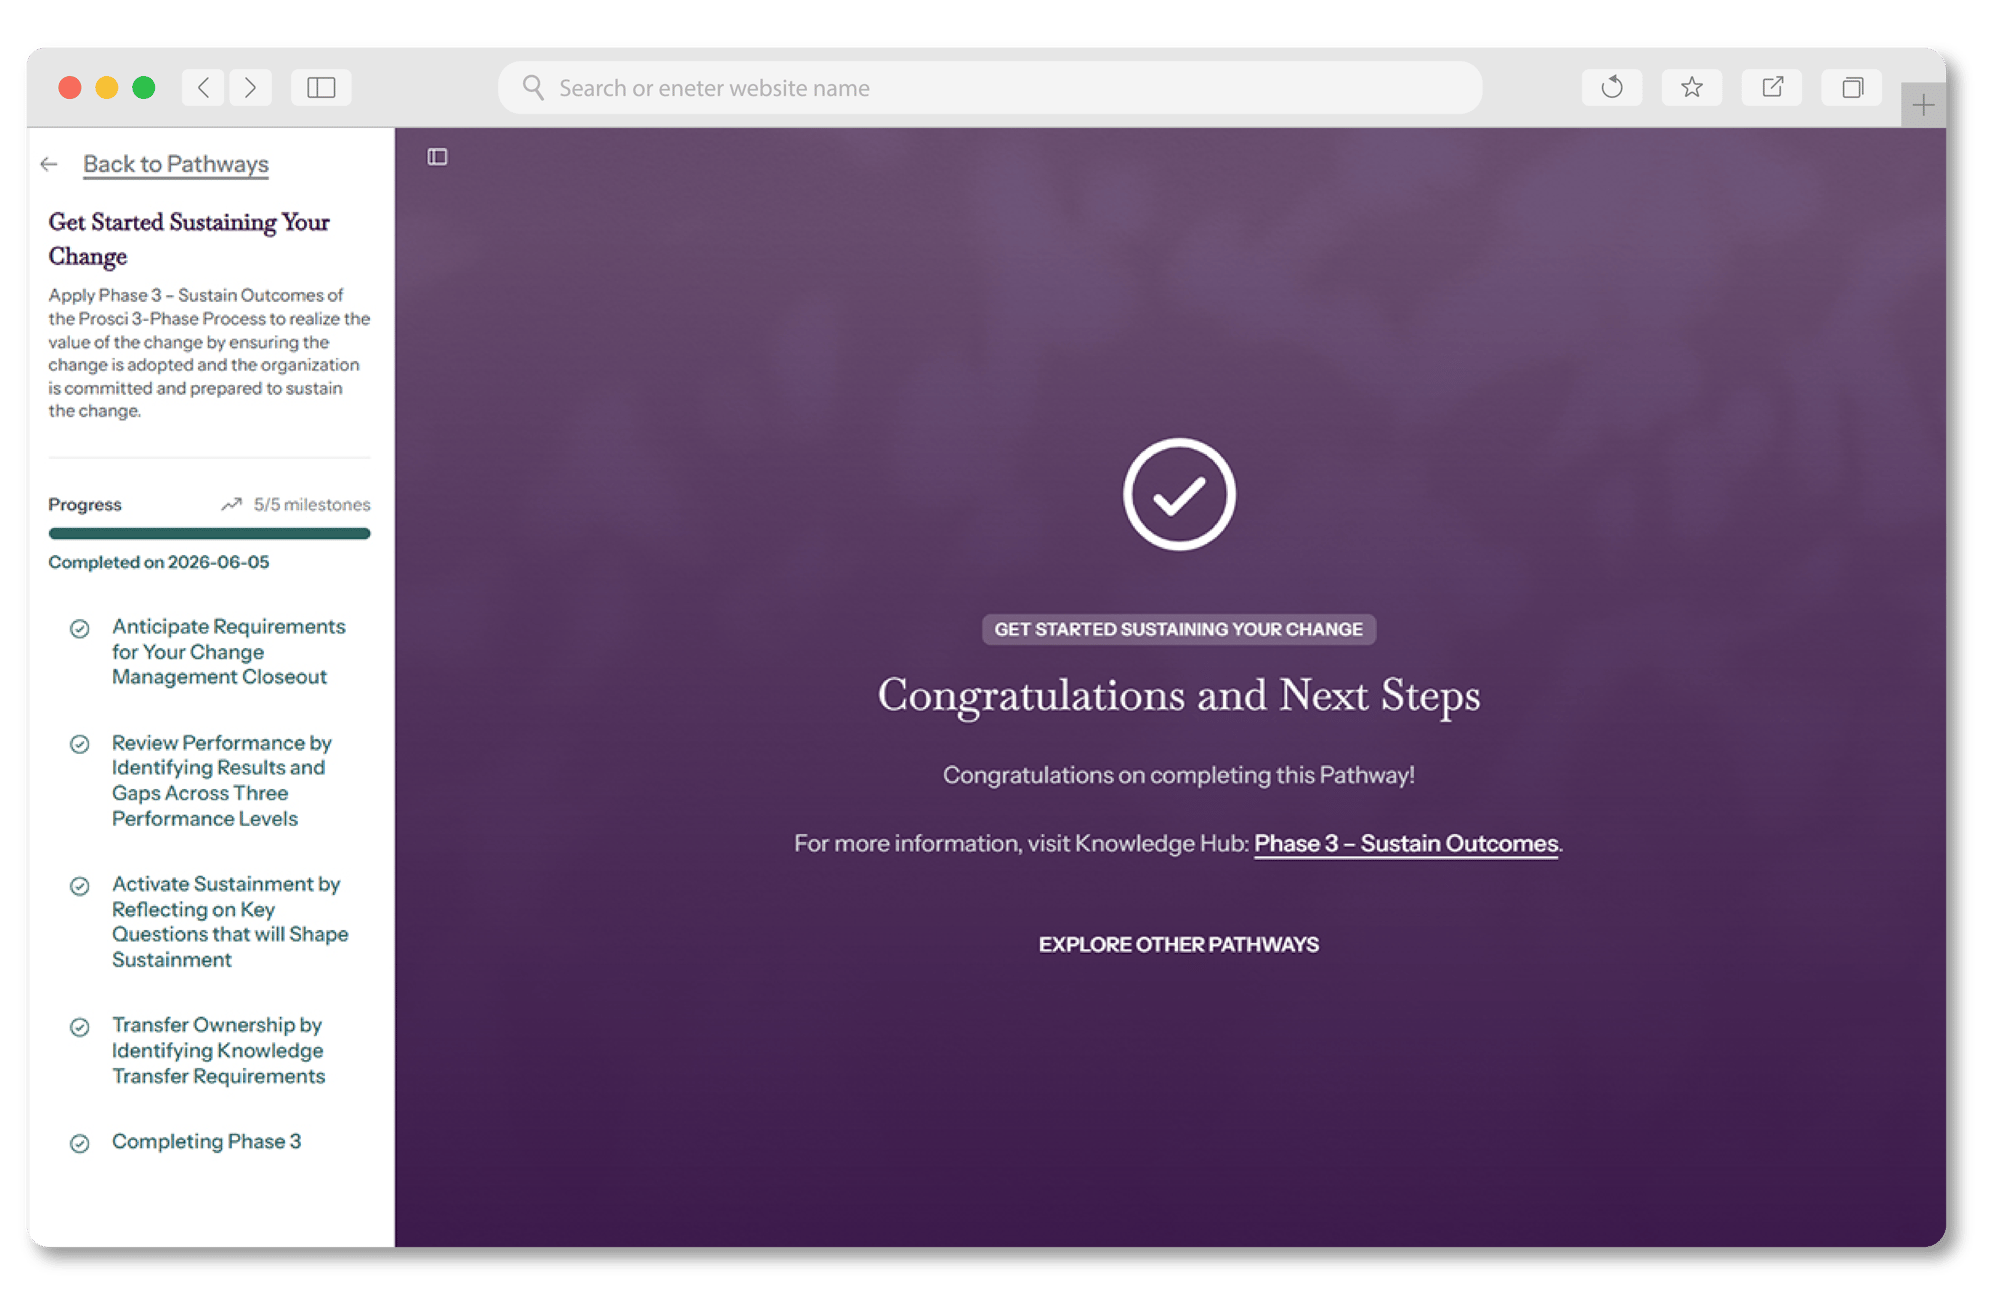Toggle the browser sidebar panel icon
Screen dimensions: 2000x1295
(321, 88)
